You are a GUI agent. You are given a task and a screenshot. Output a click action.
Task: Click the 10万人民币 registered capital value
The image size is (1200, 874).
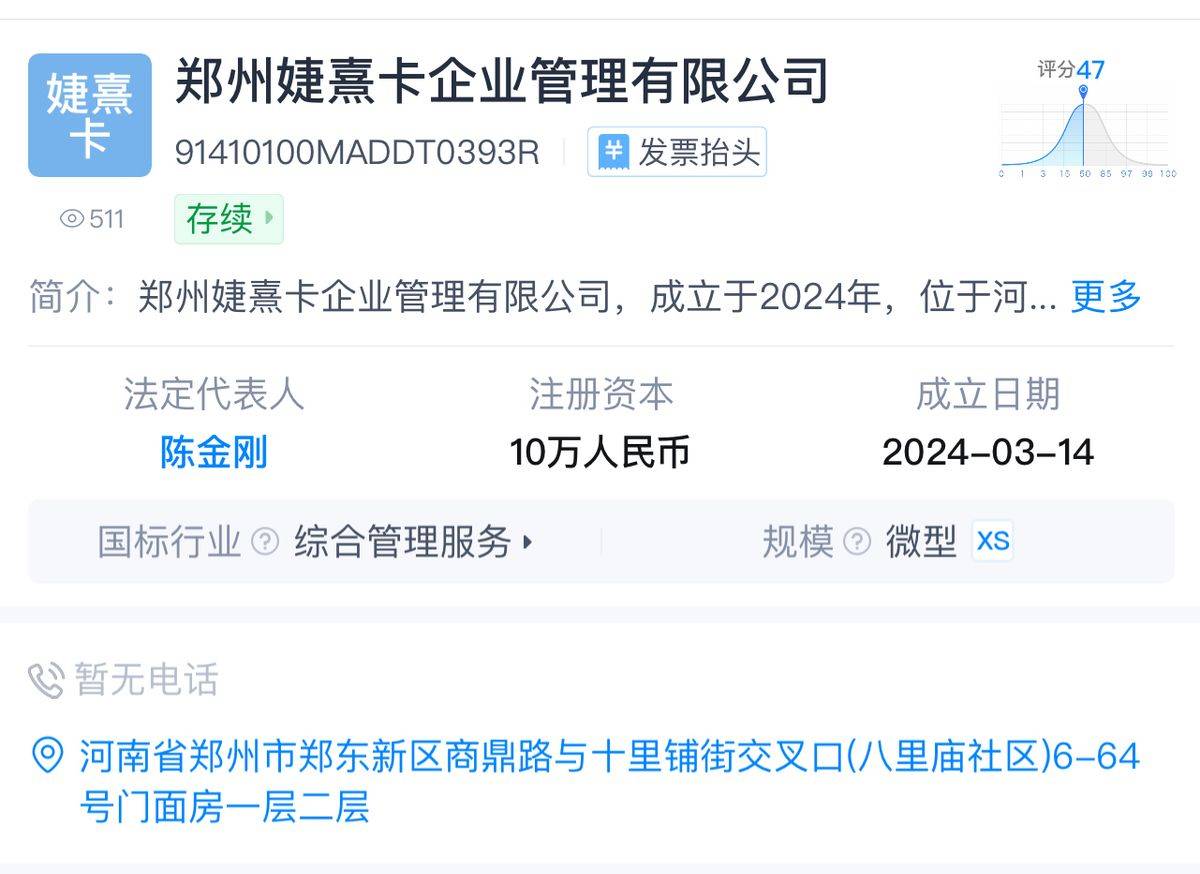tap(600, 452)
